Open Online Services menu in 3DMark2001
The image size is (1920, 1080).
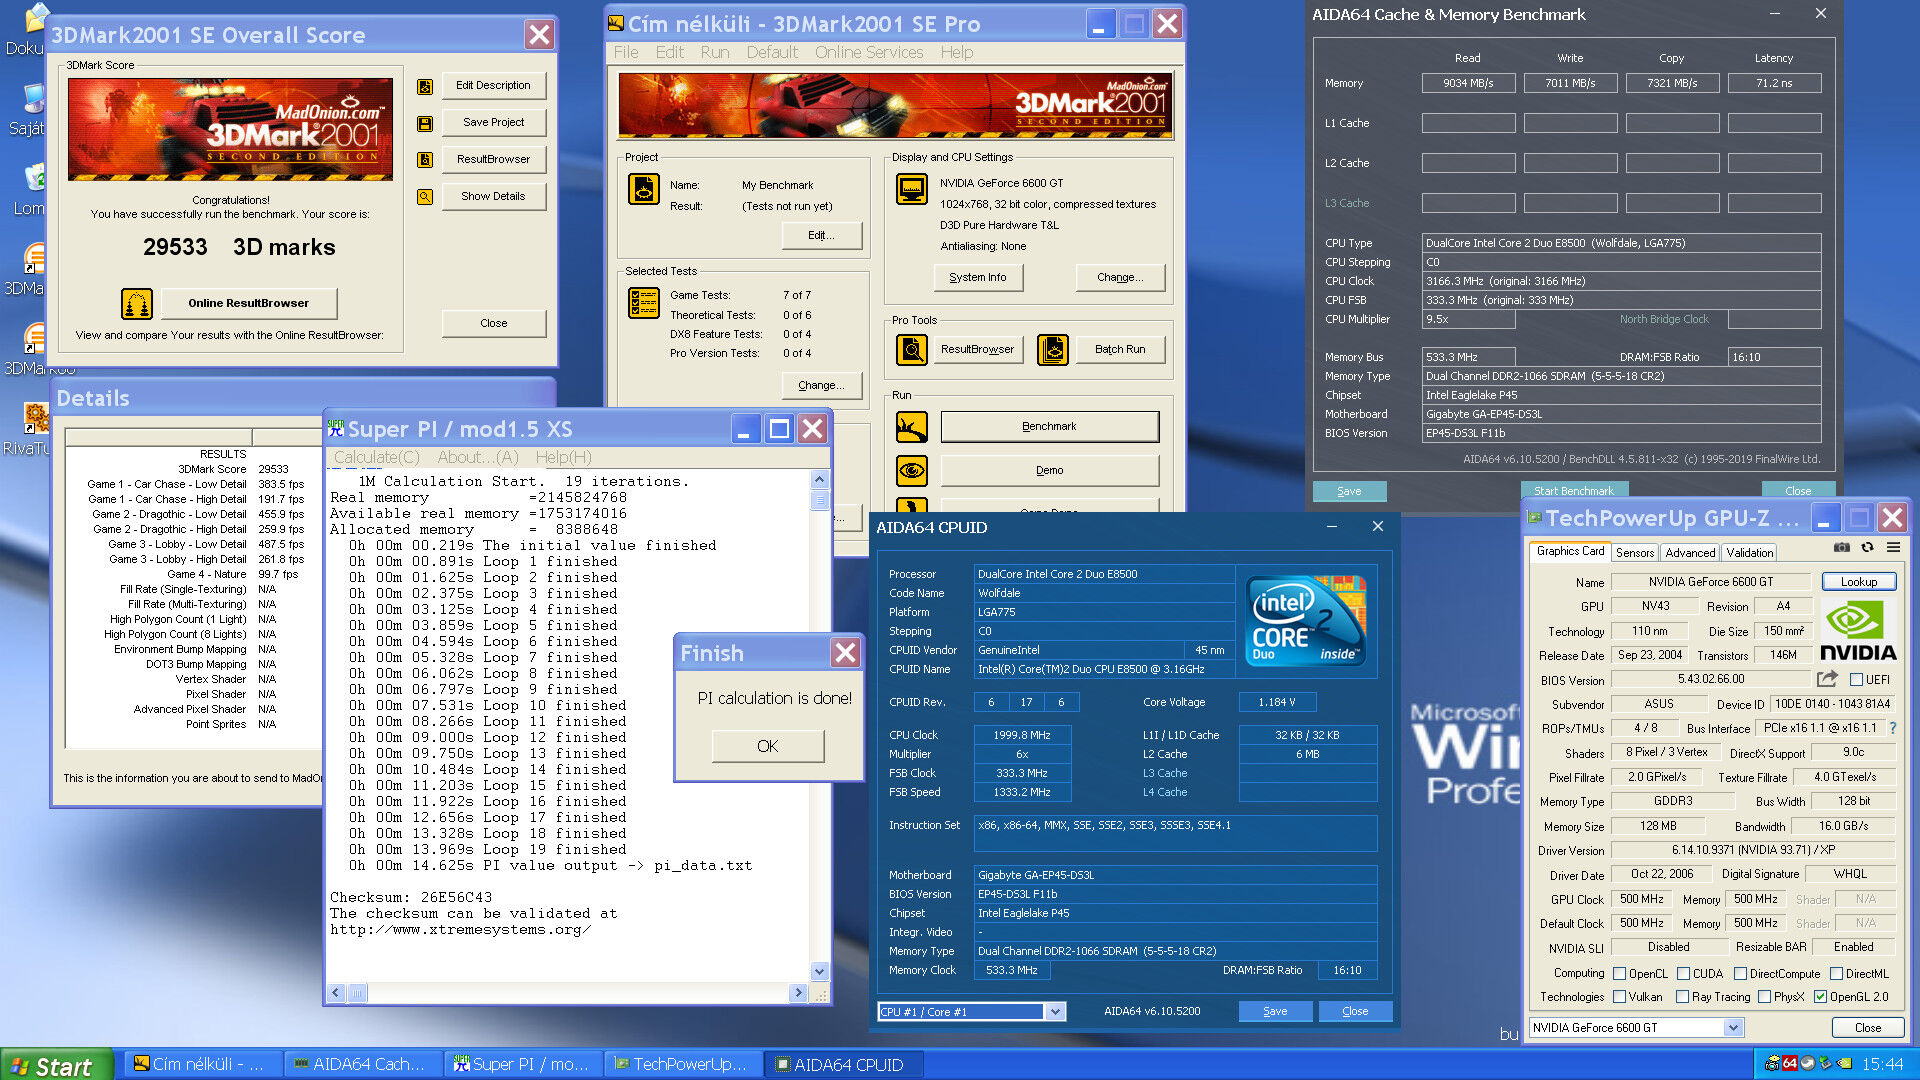coord(868,53)
